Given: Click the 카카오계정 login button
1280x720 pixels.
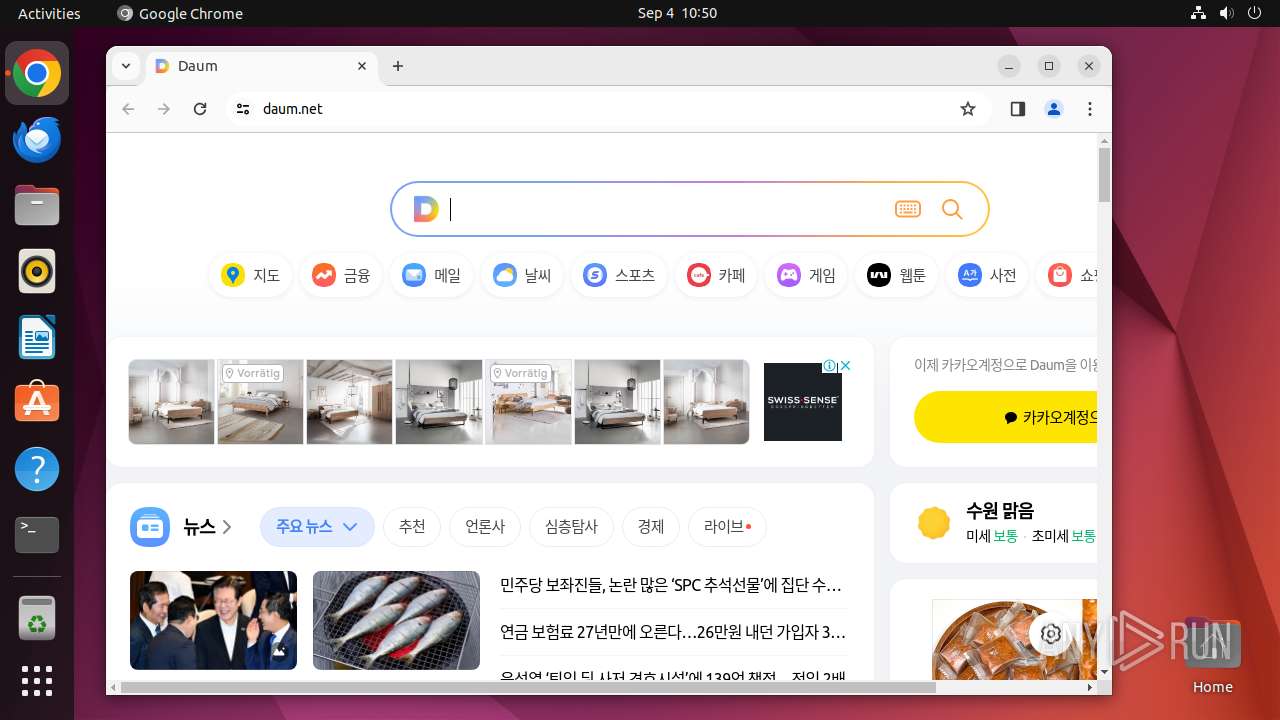Looking at the screenshot, I should (x=1005, y=417).
